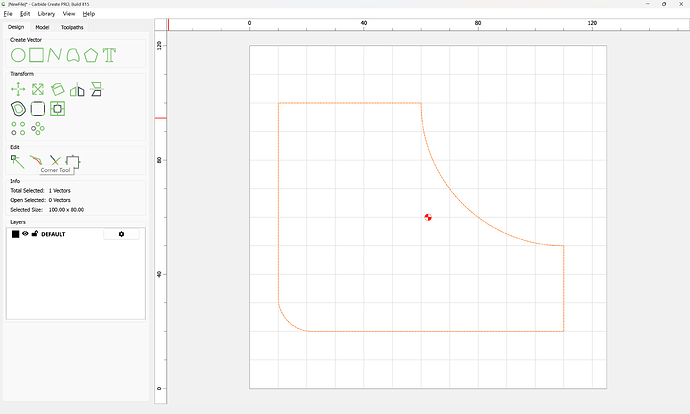Switch to the Design tab
Screen dimensions: 690x414
pyautogui.click(x=16, y=27)
